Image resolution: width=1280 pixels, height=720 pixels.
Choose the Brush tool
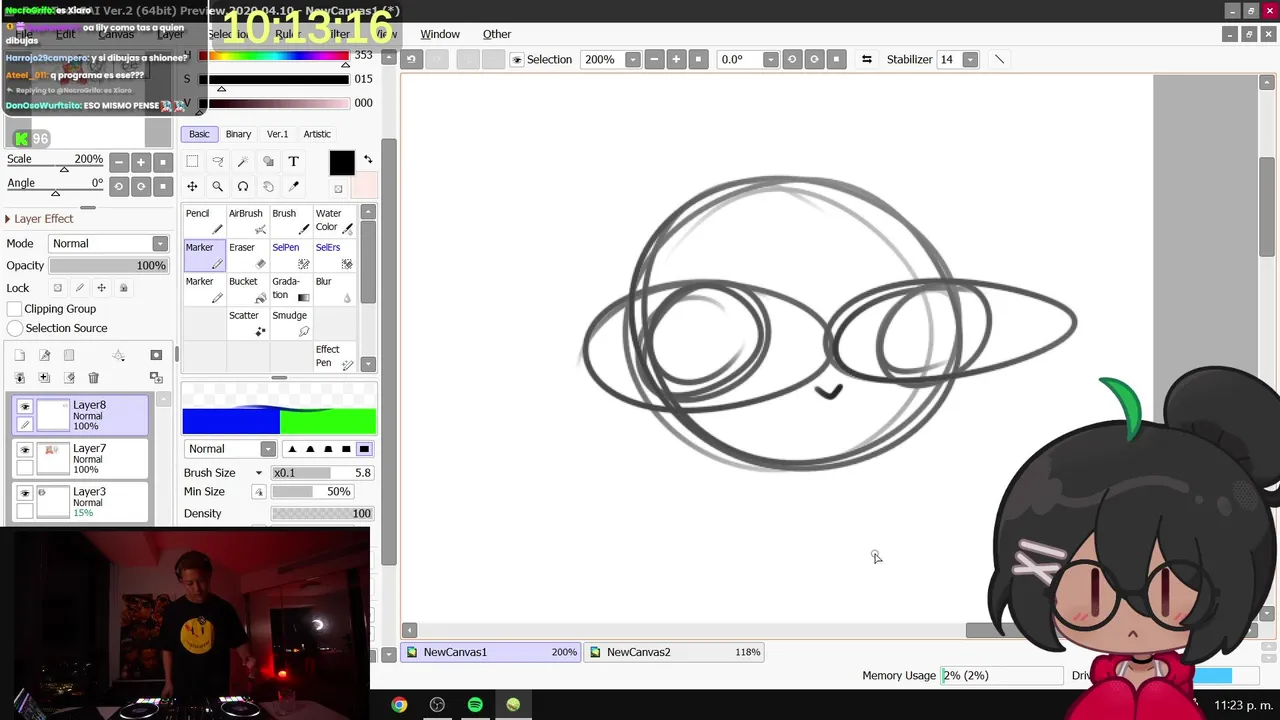[x=291, y=221]
